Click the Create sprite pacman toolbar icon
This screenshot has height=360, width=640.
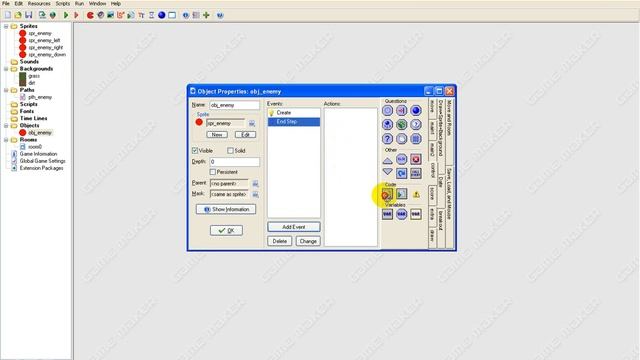pos(90,15)
